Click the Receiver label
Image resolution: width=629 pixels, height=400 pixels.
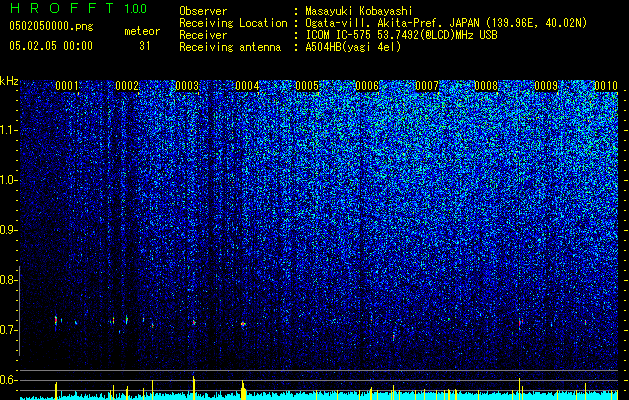coord(203,35)
